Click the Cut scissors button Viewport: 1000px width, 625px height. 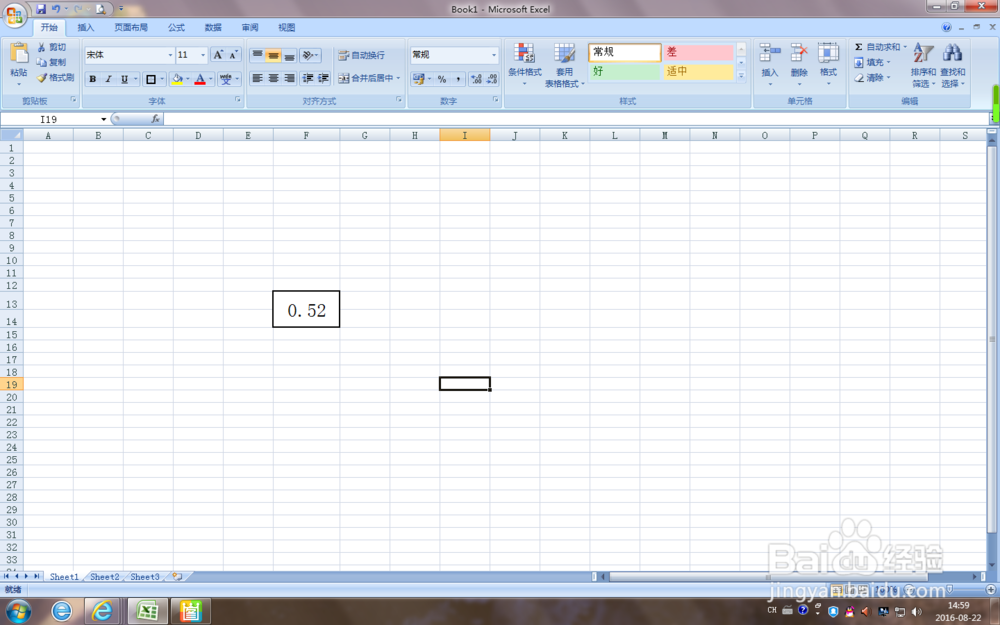pyautogui.click(x=52, y=47)
